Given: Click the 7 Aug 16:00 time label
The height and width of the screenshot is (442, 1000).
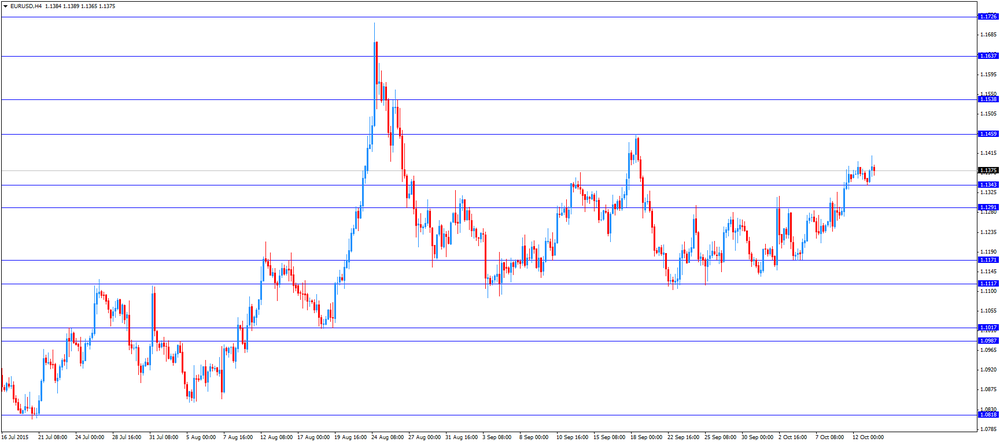Looking at the screenshot, I should pos(238,438).
